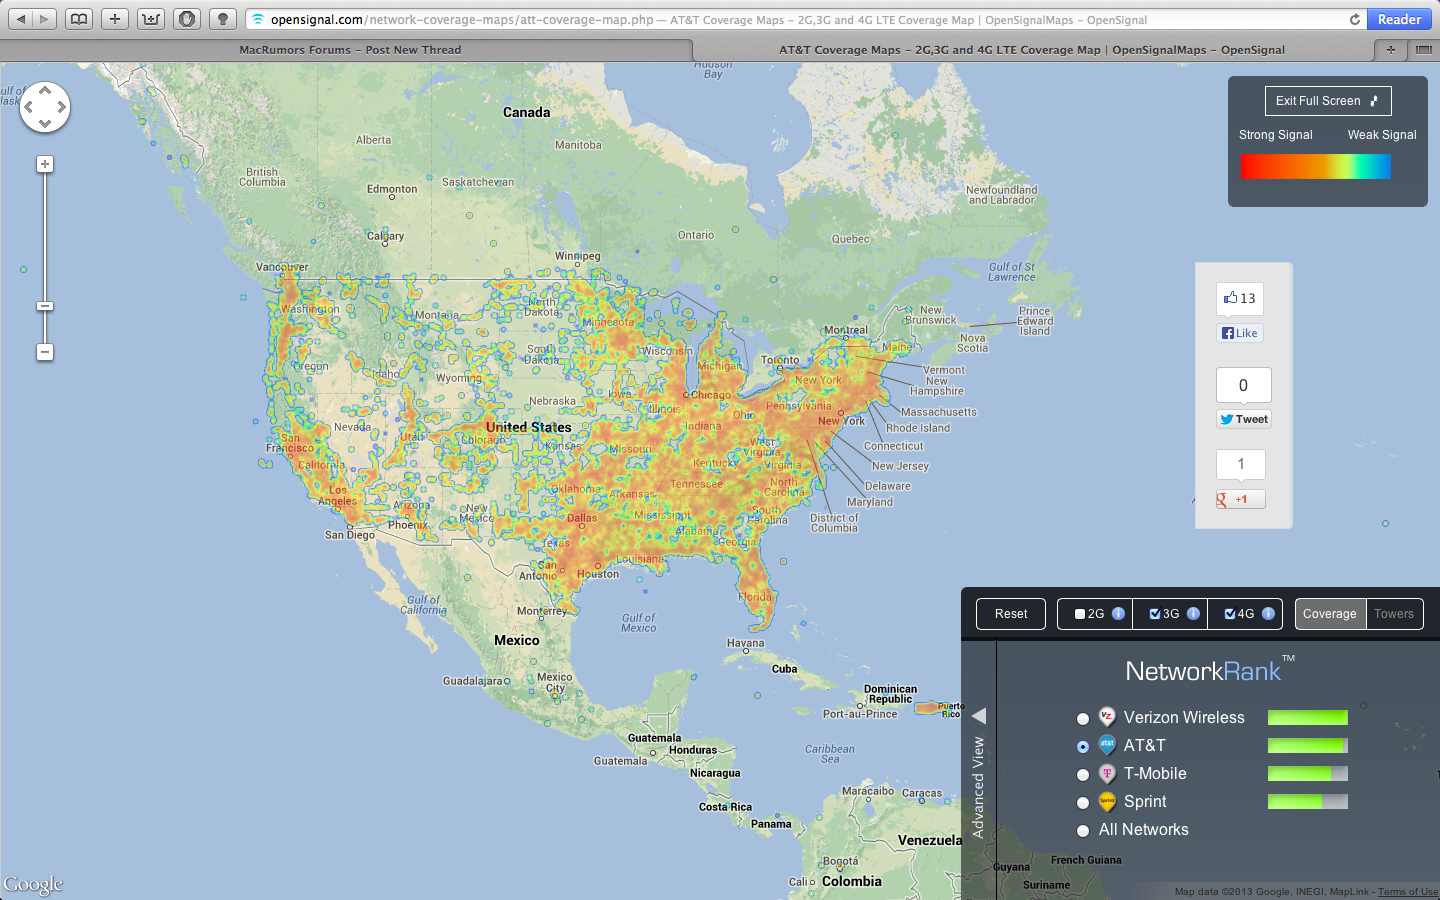1440x900 pixels.
Task: Click the AT&T pin icon
Action: (1107, 744)
